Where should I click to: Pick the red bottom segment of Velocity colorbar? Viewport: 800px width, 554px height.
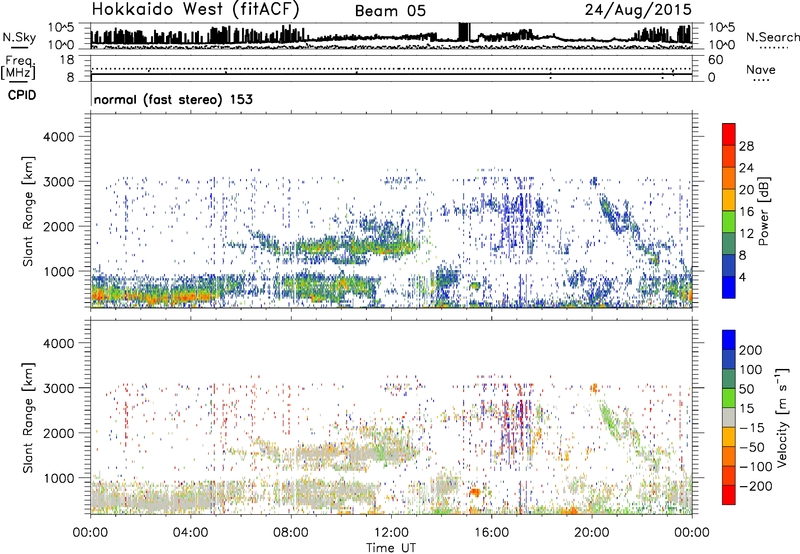tap(729, 495)
